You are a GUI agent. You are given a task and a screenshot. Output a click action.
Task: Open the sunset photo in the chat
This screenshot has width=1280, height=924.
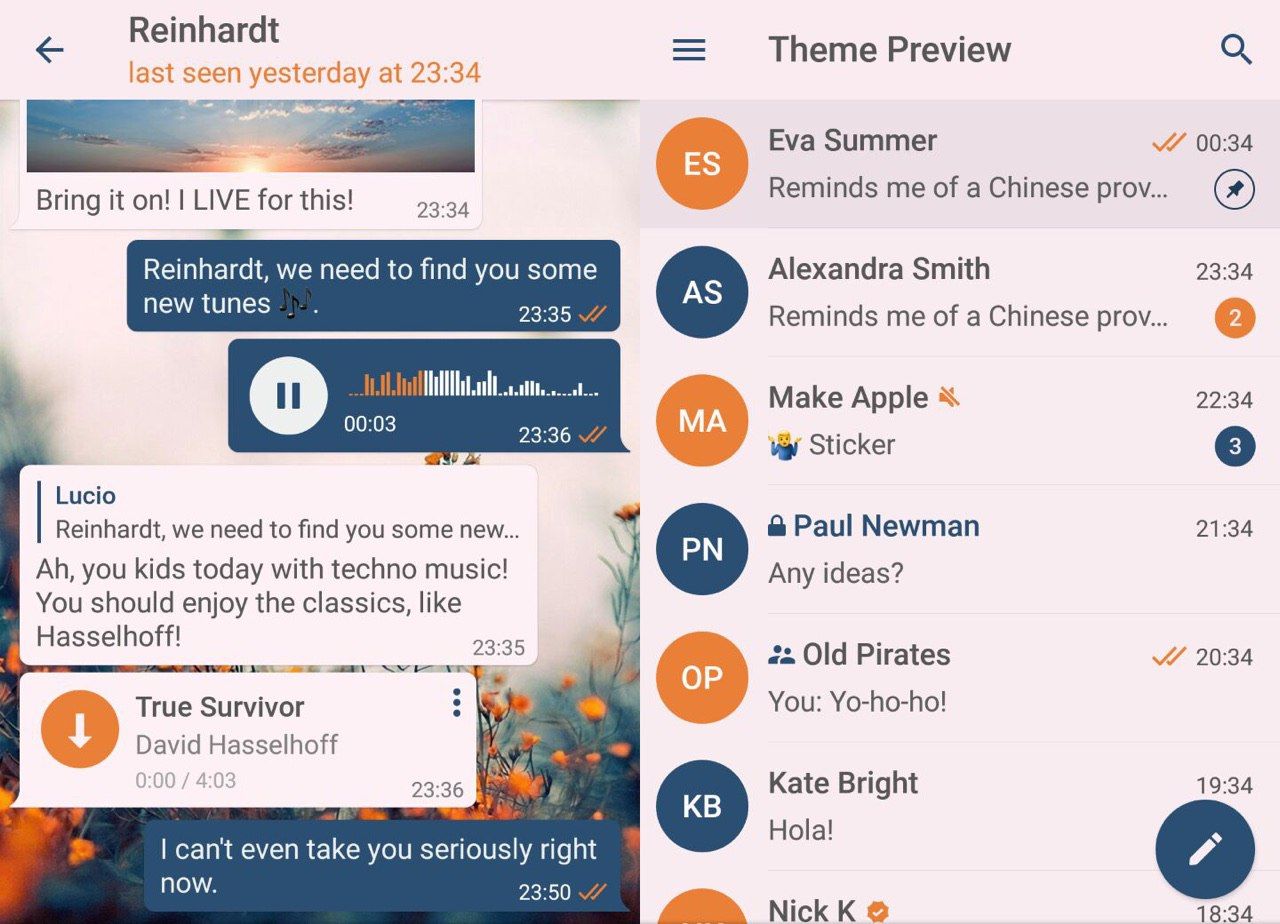coord(250,136)
